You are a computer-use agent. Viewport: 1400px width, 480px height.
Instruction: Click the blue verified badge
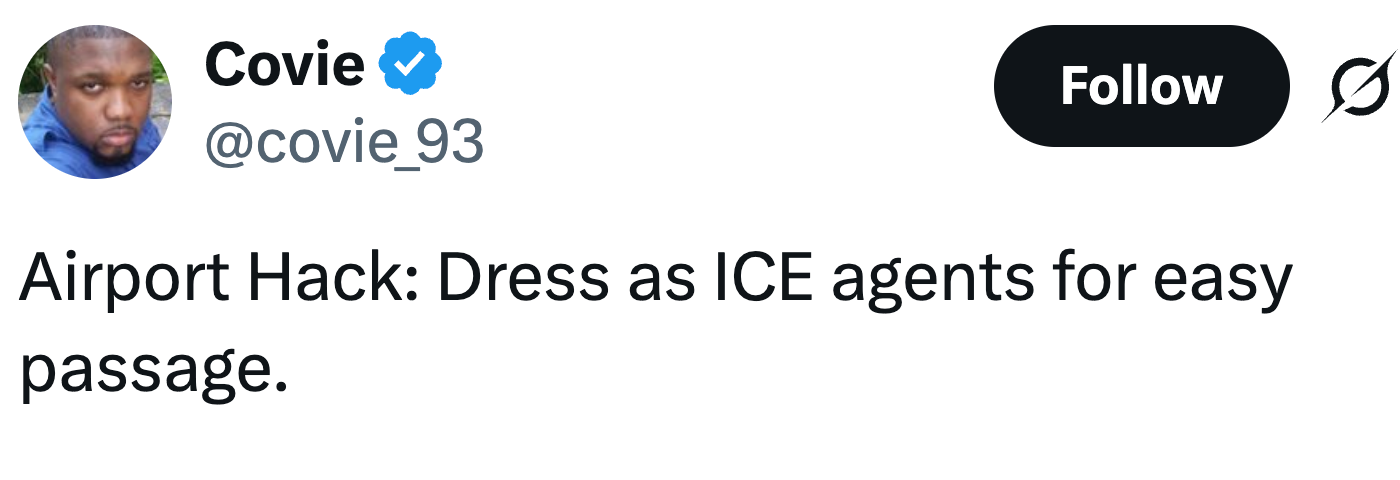click(410, 65)
